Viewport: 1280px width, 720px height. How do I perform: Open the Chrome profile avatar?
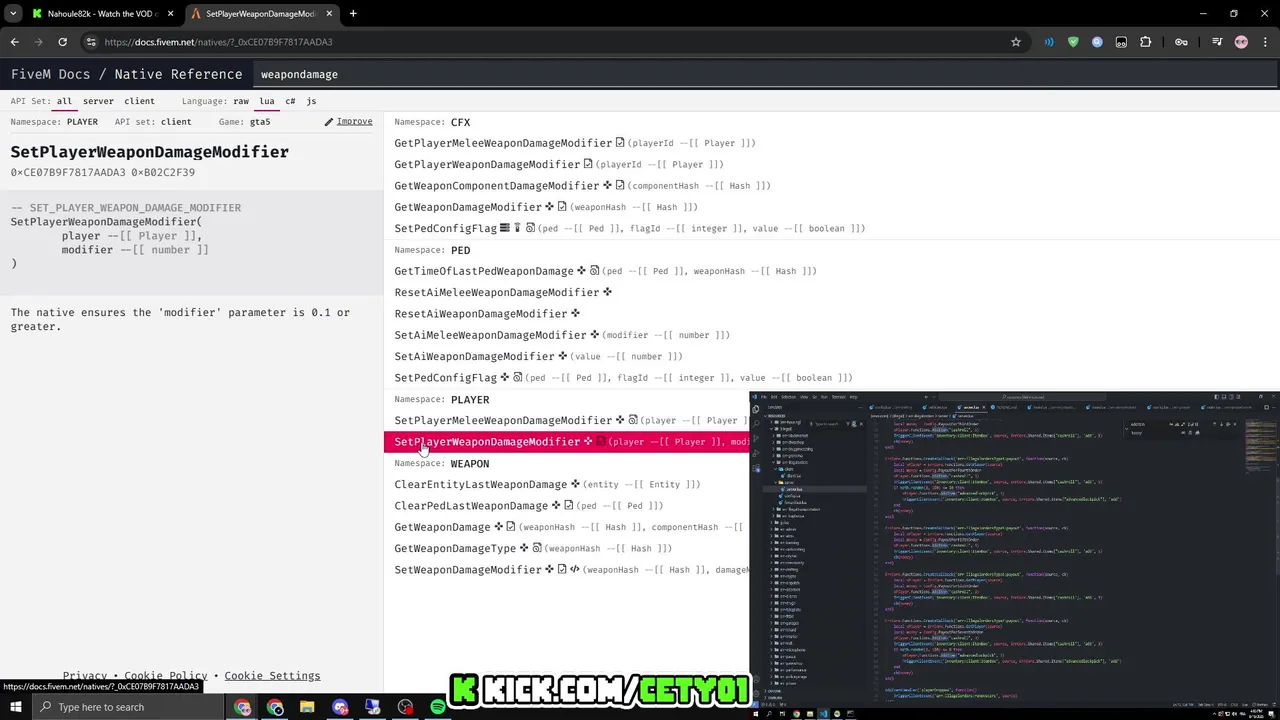pos(1242,42)
